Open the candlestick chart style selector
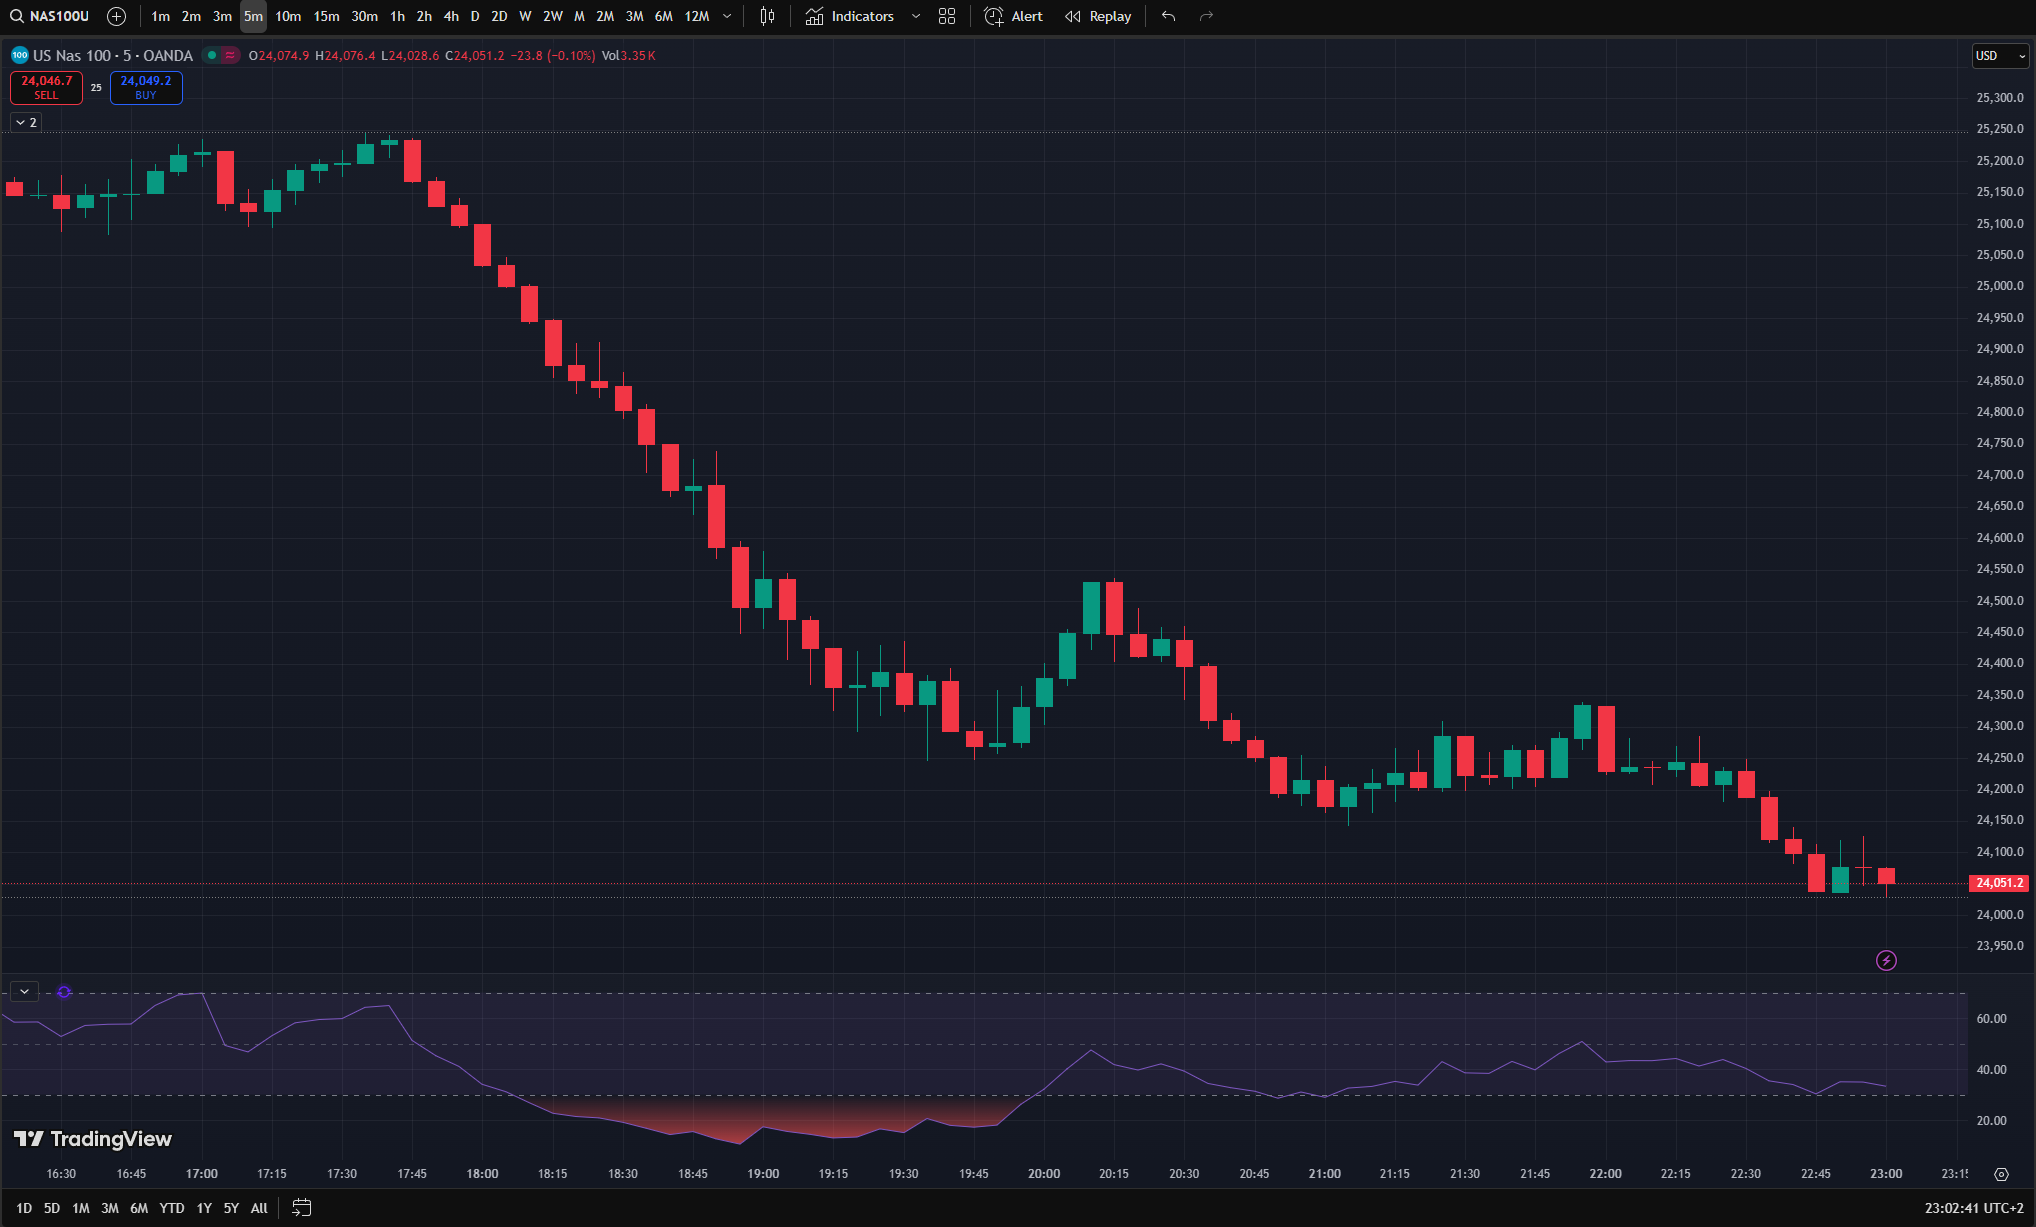This screenshot has height=1227, width=2036. [767, 16]
